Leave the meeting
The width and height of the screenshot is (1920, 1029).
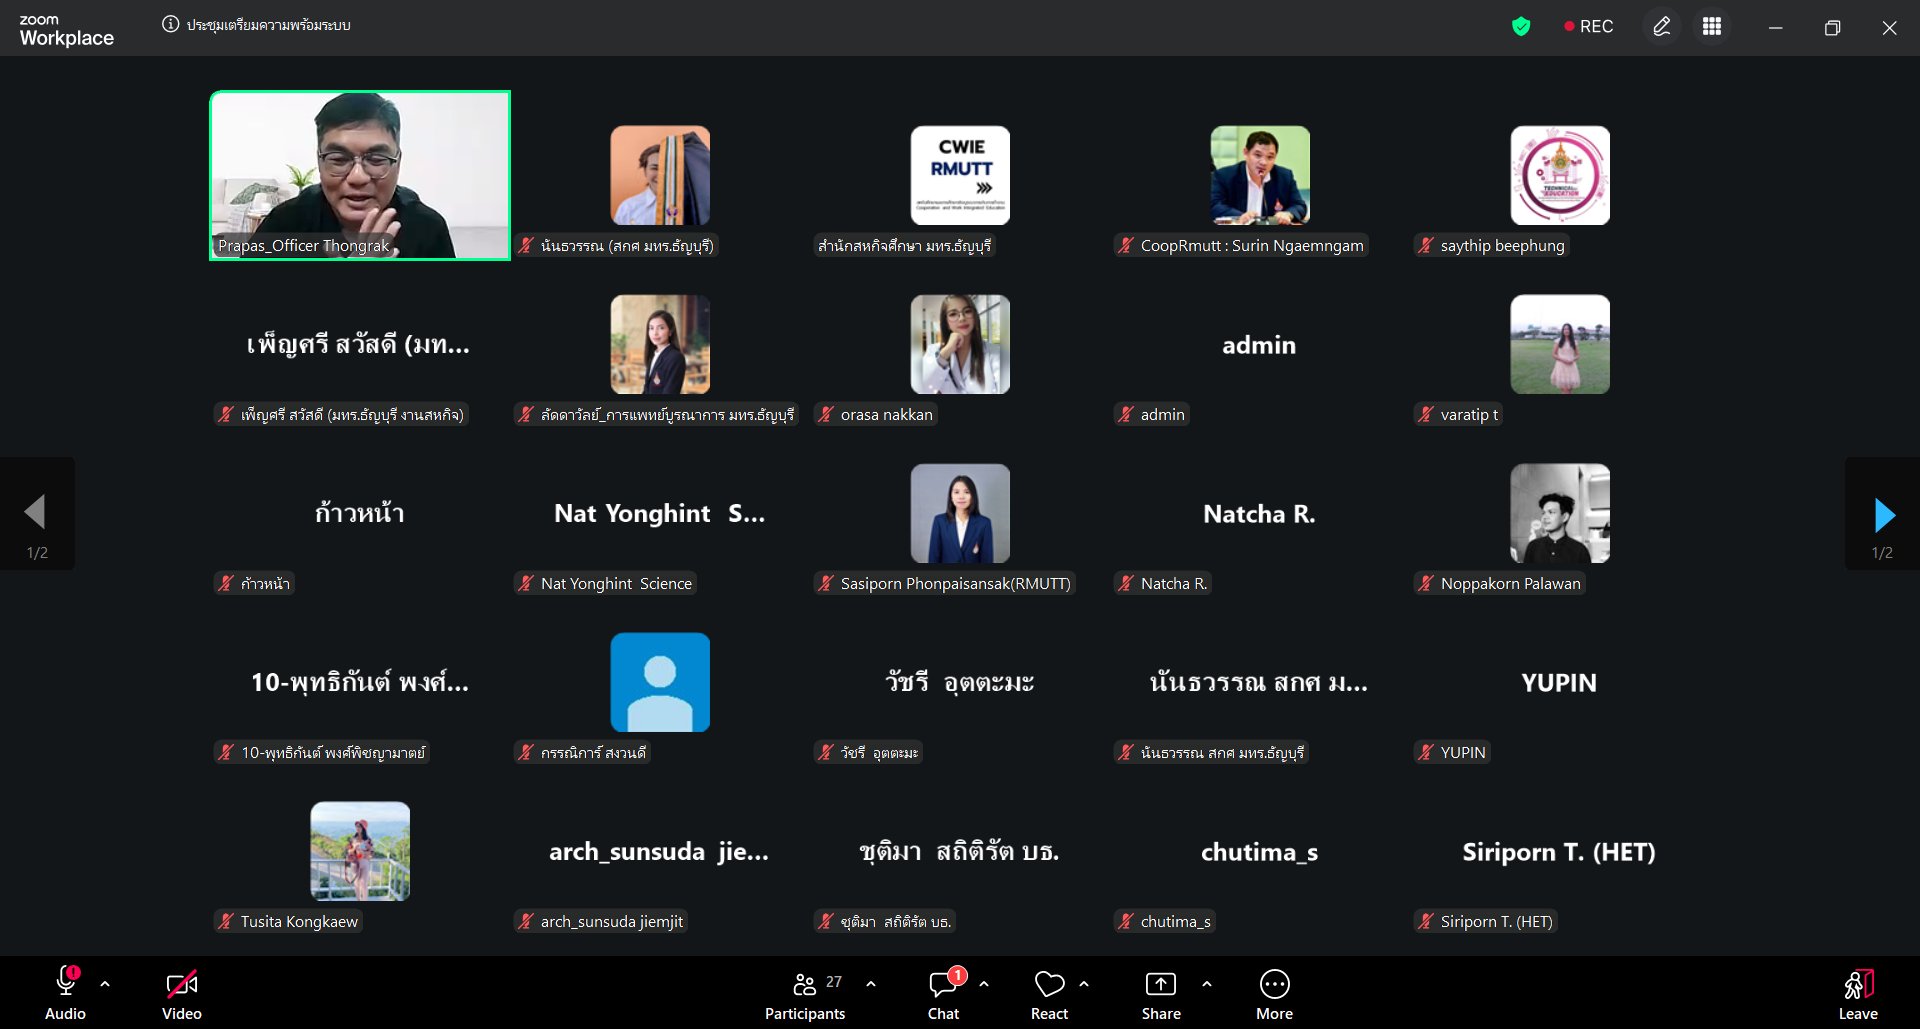[x=1857, y=995]
